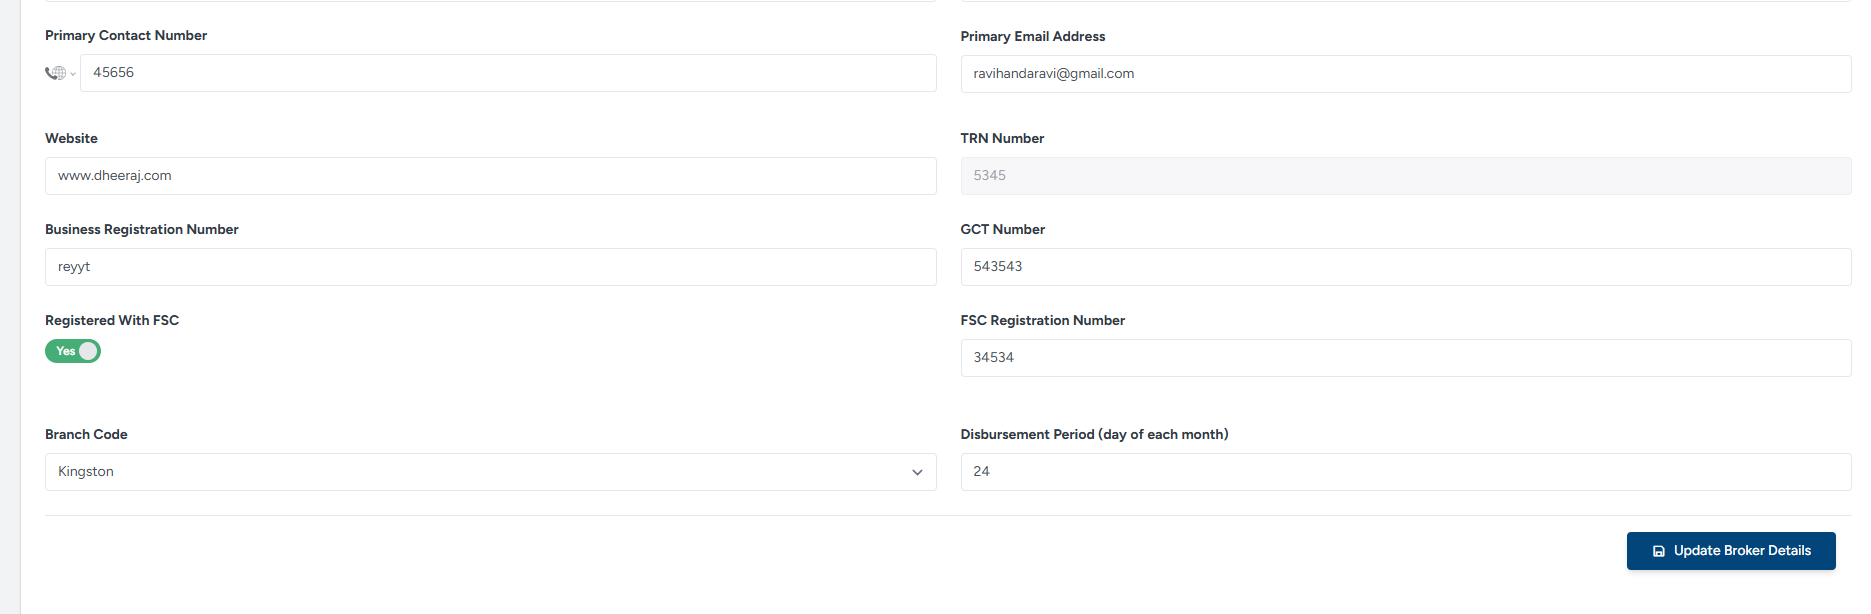The image size is (1871, 614).
Task: Click the Branch Code label text
Action: click(86, 434)
